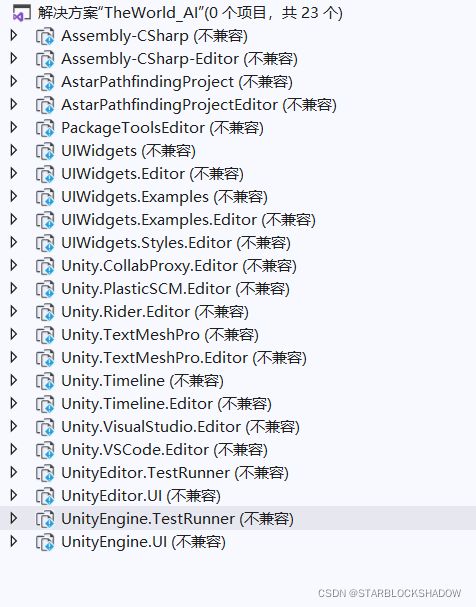Expand the PackageToolsEditor project node
Image resolution: width=476 pixels, height=607 pixels.
coord(14,127)
